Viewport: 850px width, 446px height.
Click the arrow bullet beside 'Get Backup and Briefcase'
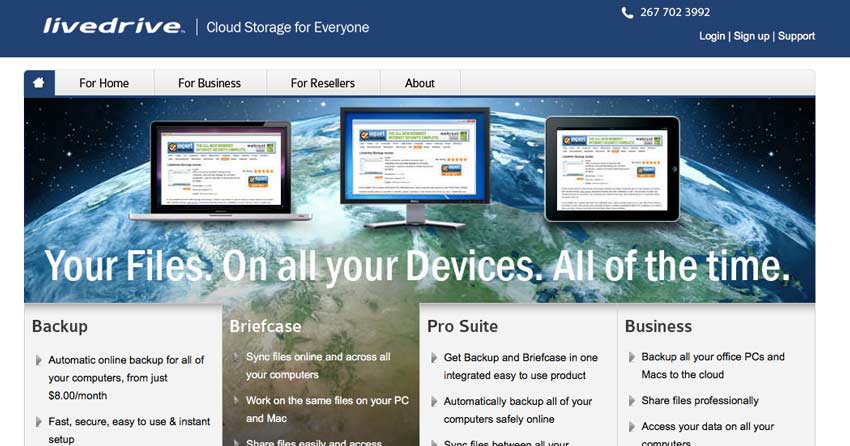tap(434, 358)
